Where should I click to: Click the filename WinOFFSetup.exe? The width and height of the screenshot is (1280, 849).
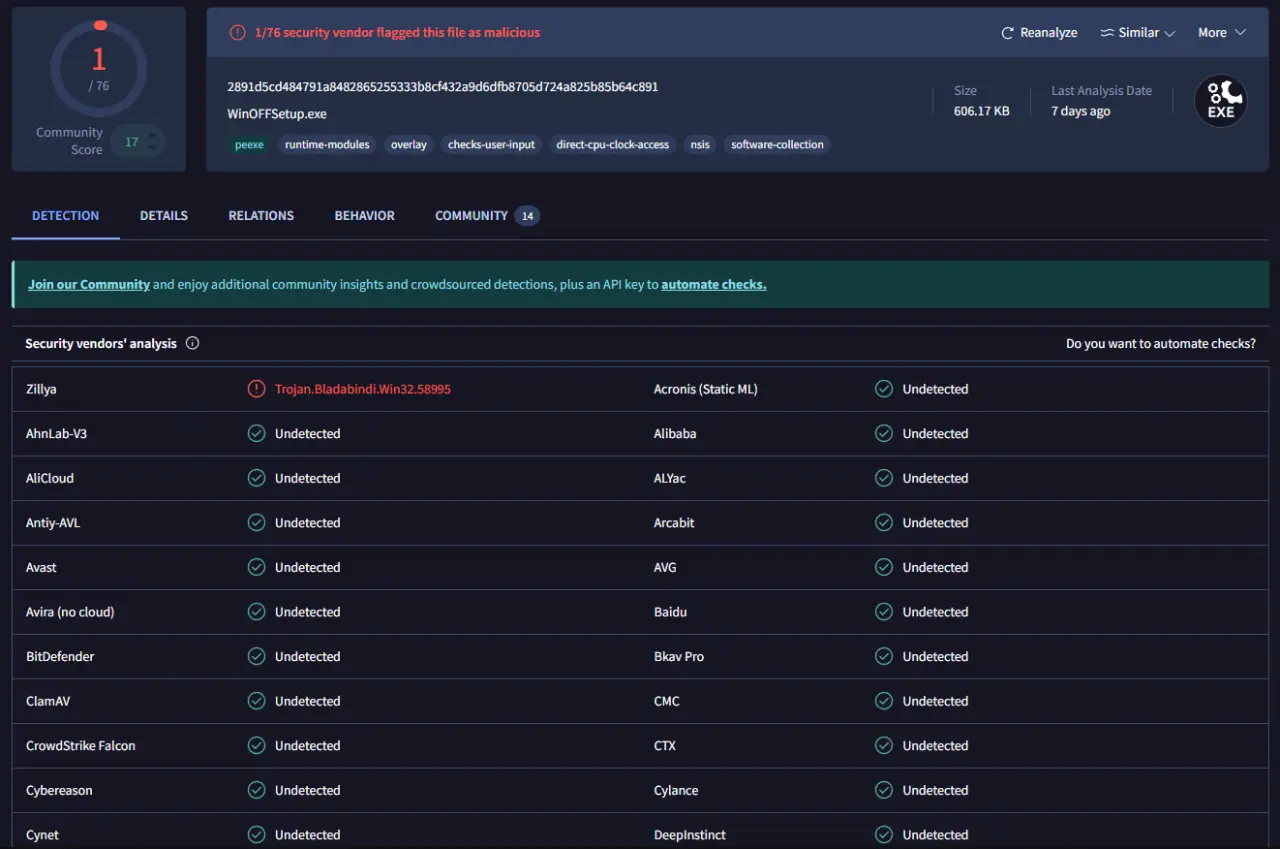(277, 114)
